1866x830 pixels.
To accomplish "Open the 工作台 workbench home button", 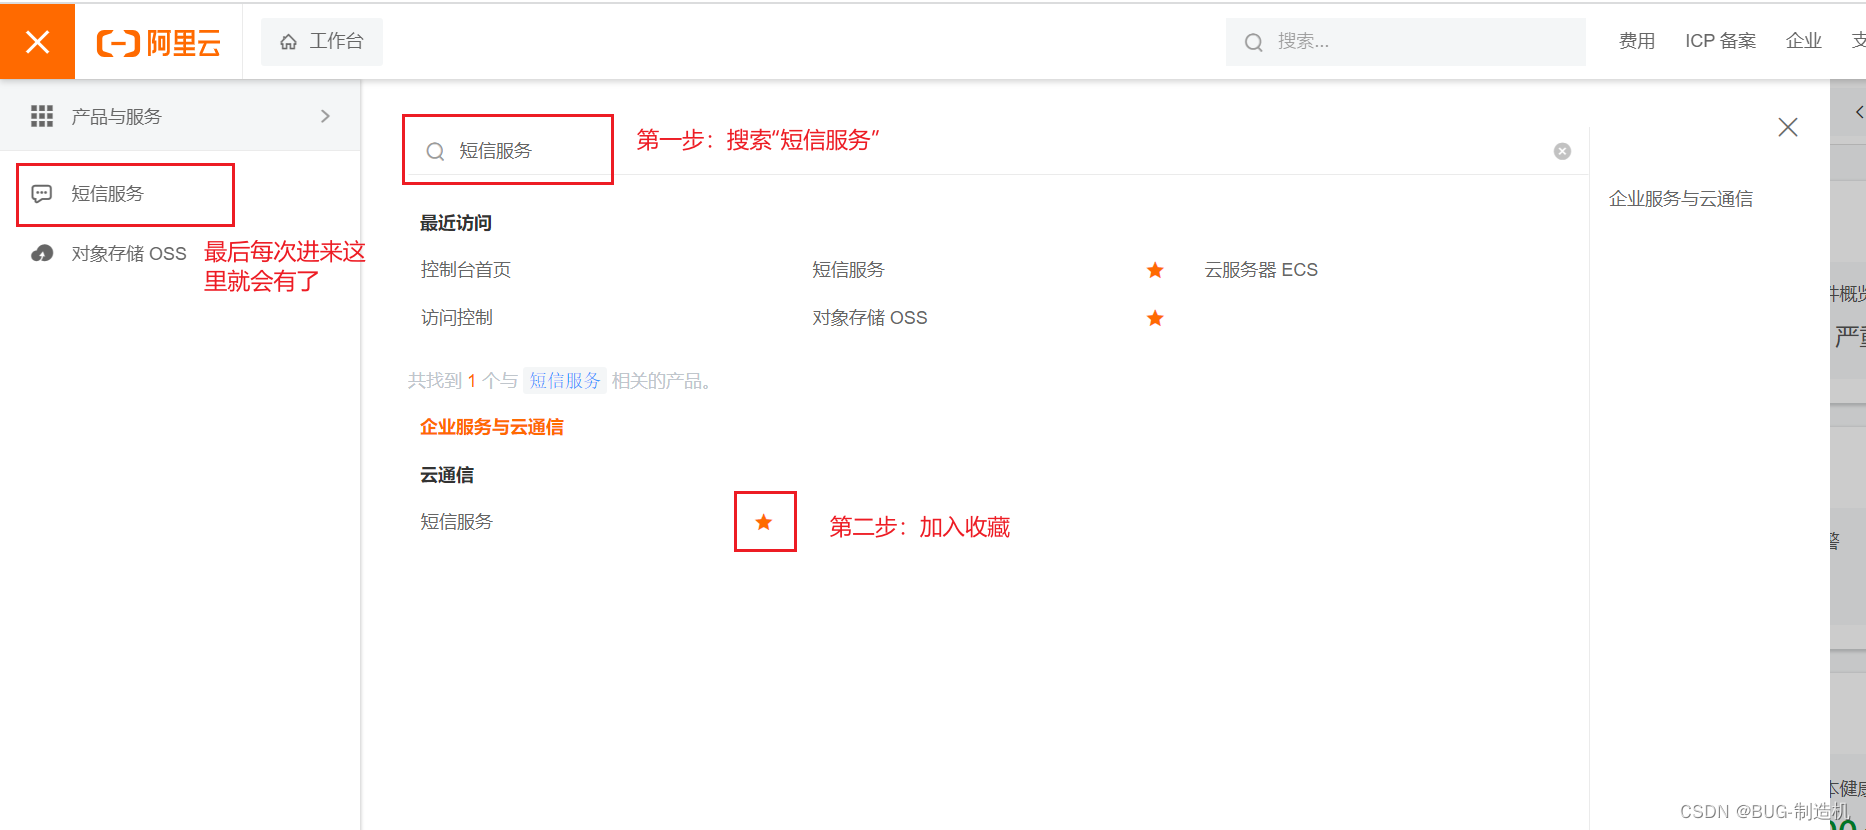I will [x=321, y=41].
